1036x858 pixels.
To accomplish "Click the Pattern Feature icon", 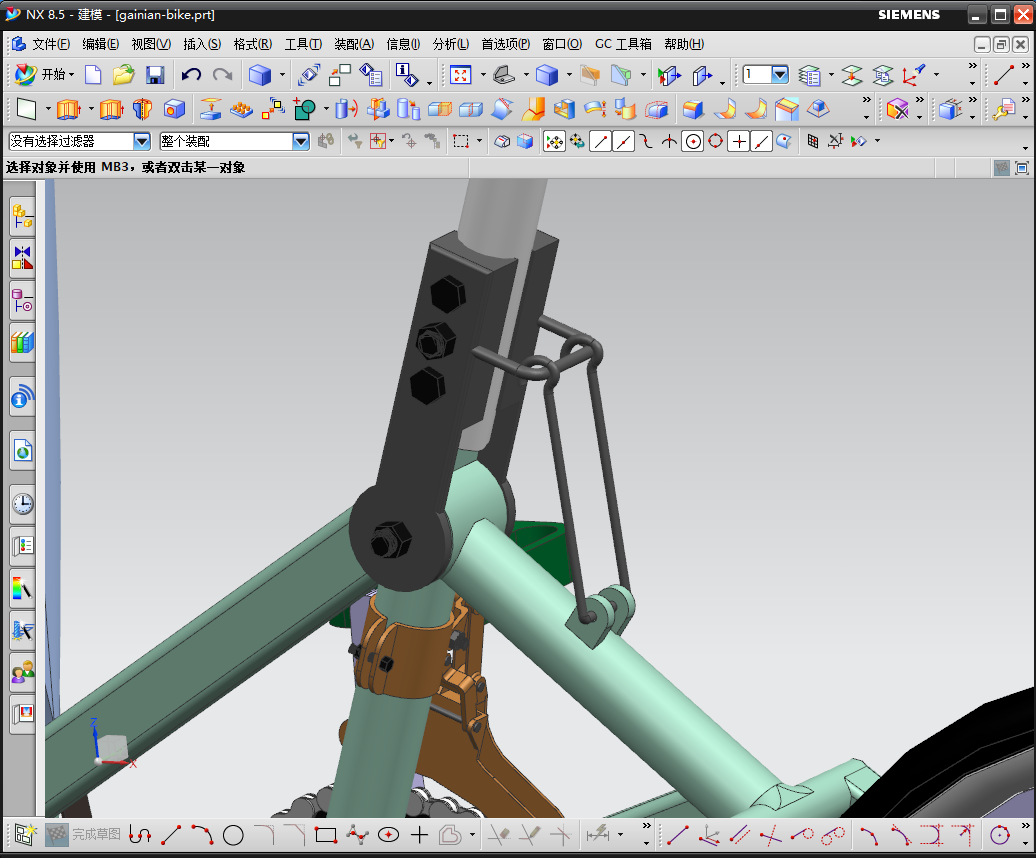I will (x=241, y=109).
